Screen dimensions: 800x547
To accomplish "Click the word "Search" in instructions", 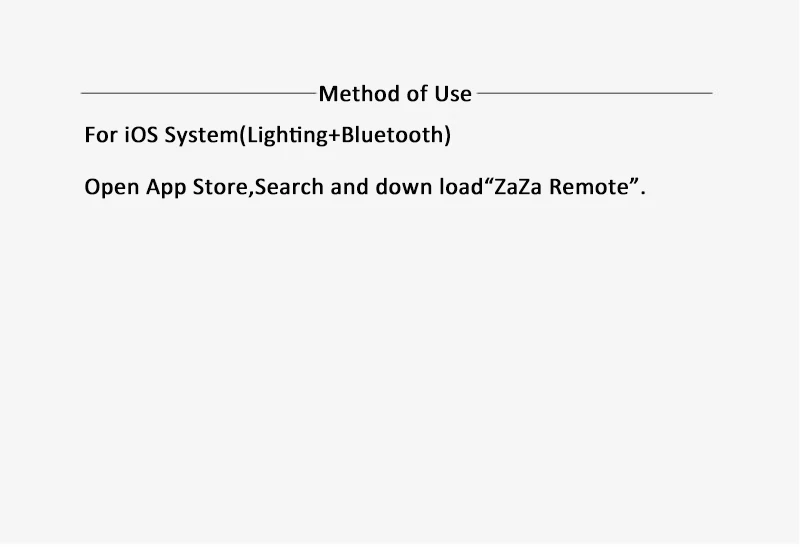I will (289, 187).
